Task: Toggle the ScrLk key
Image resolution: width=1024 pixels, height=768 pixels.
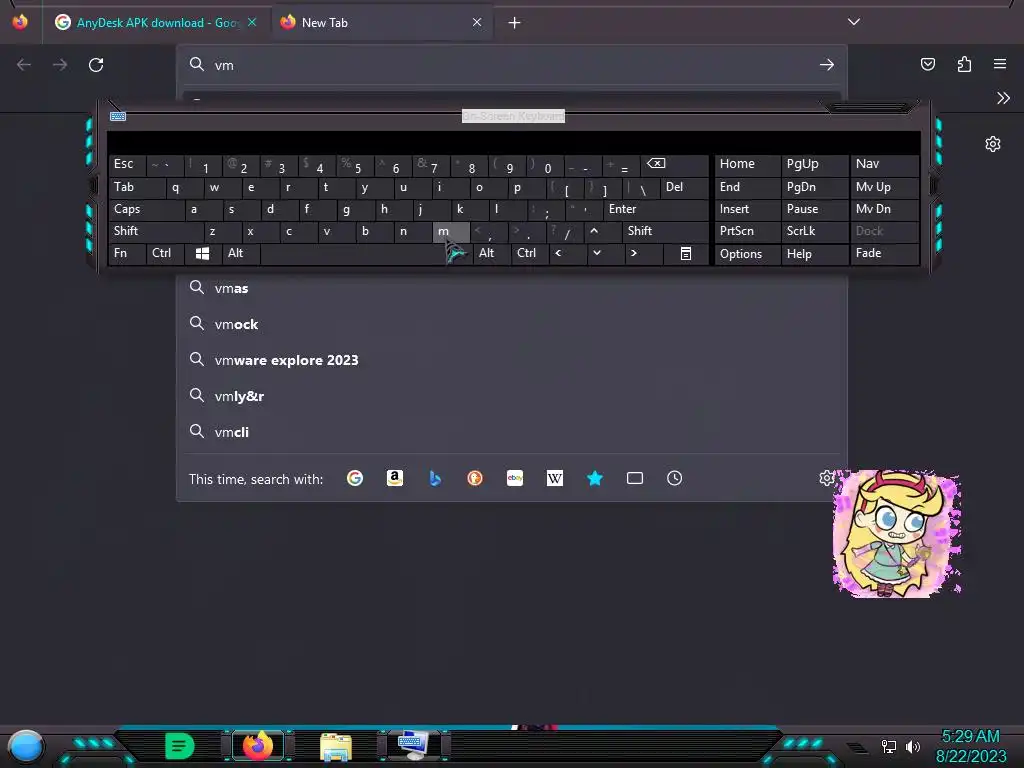Action: click(x=814, y=231)
